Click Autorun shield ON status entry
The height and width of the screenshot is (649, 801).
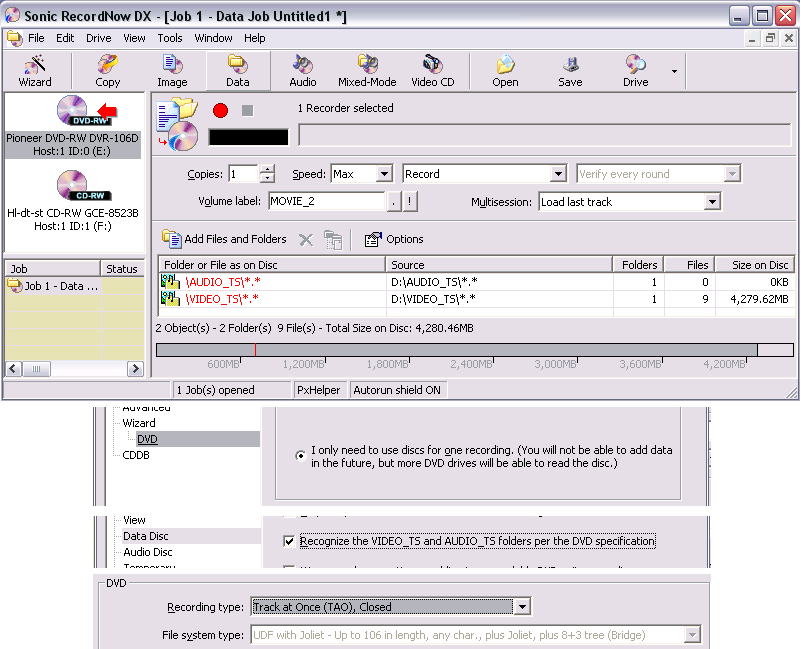coord(397,390)
